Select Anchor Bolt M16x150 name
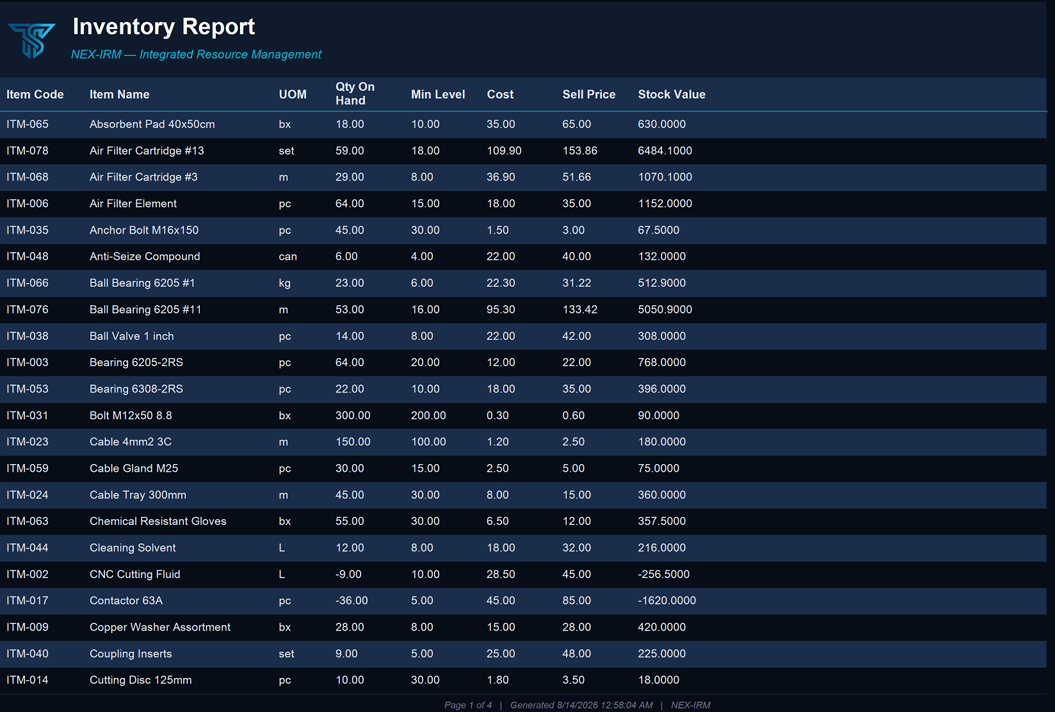The image size is (1055, 712). click(x=144, y=230)
